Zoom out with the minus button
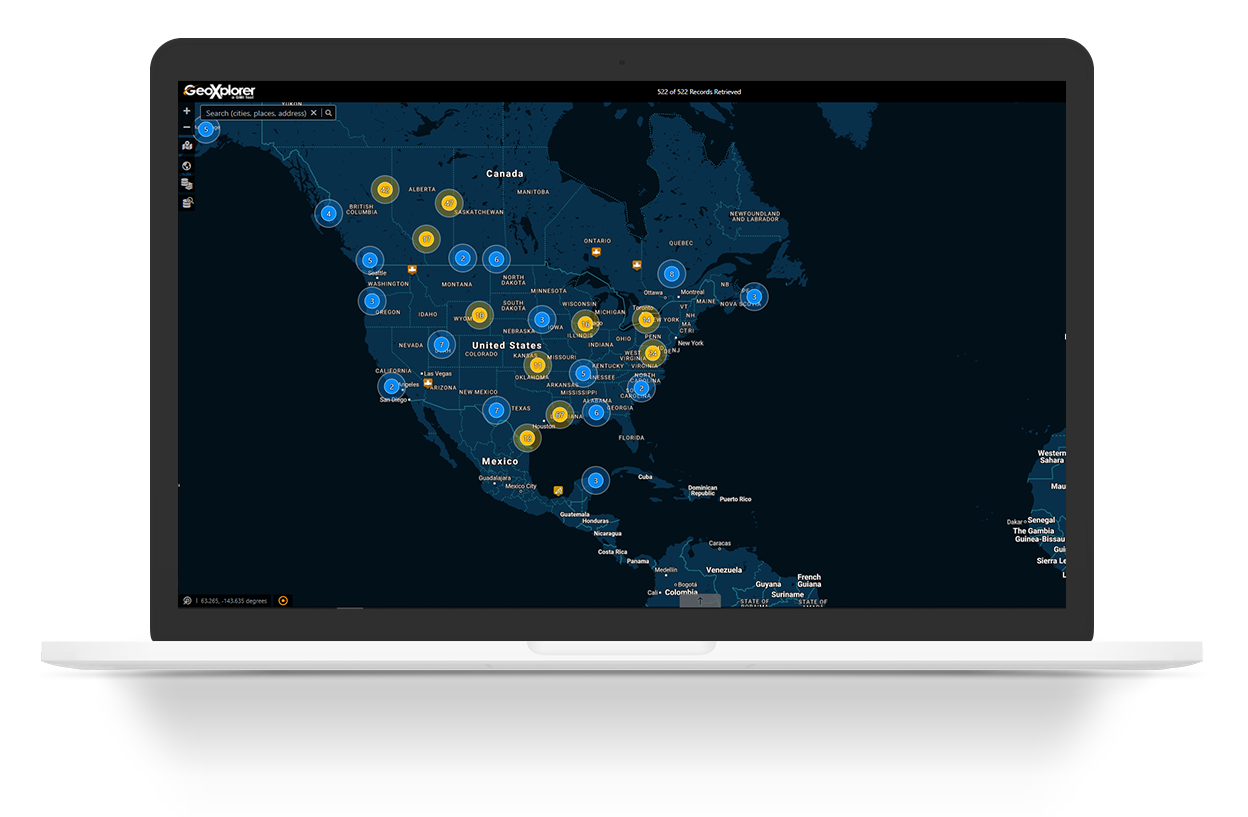 click(187, 127)
